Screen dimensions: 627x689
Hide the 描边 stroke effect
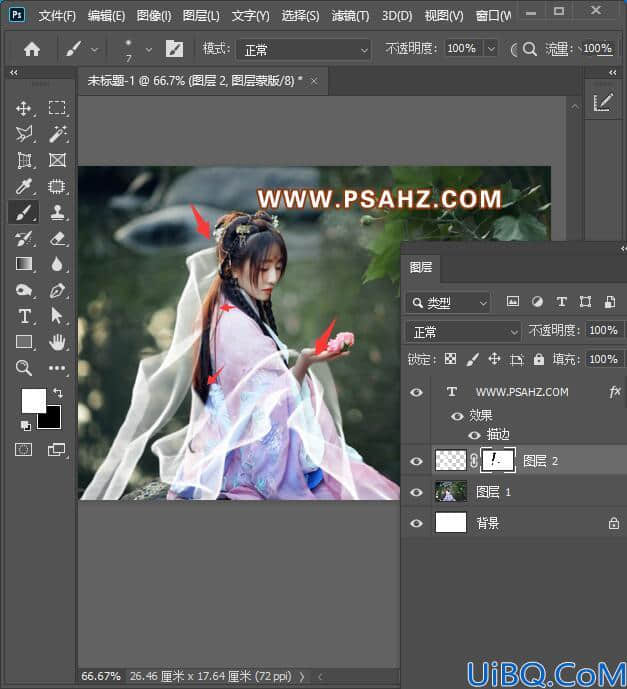click(474, 435)
